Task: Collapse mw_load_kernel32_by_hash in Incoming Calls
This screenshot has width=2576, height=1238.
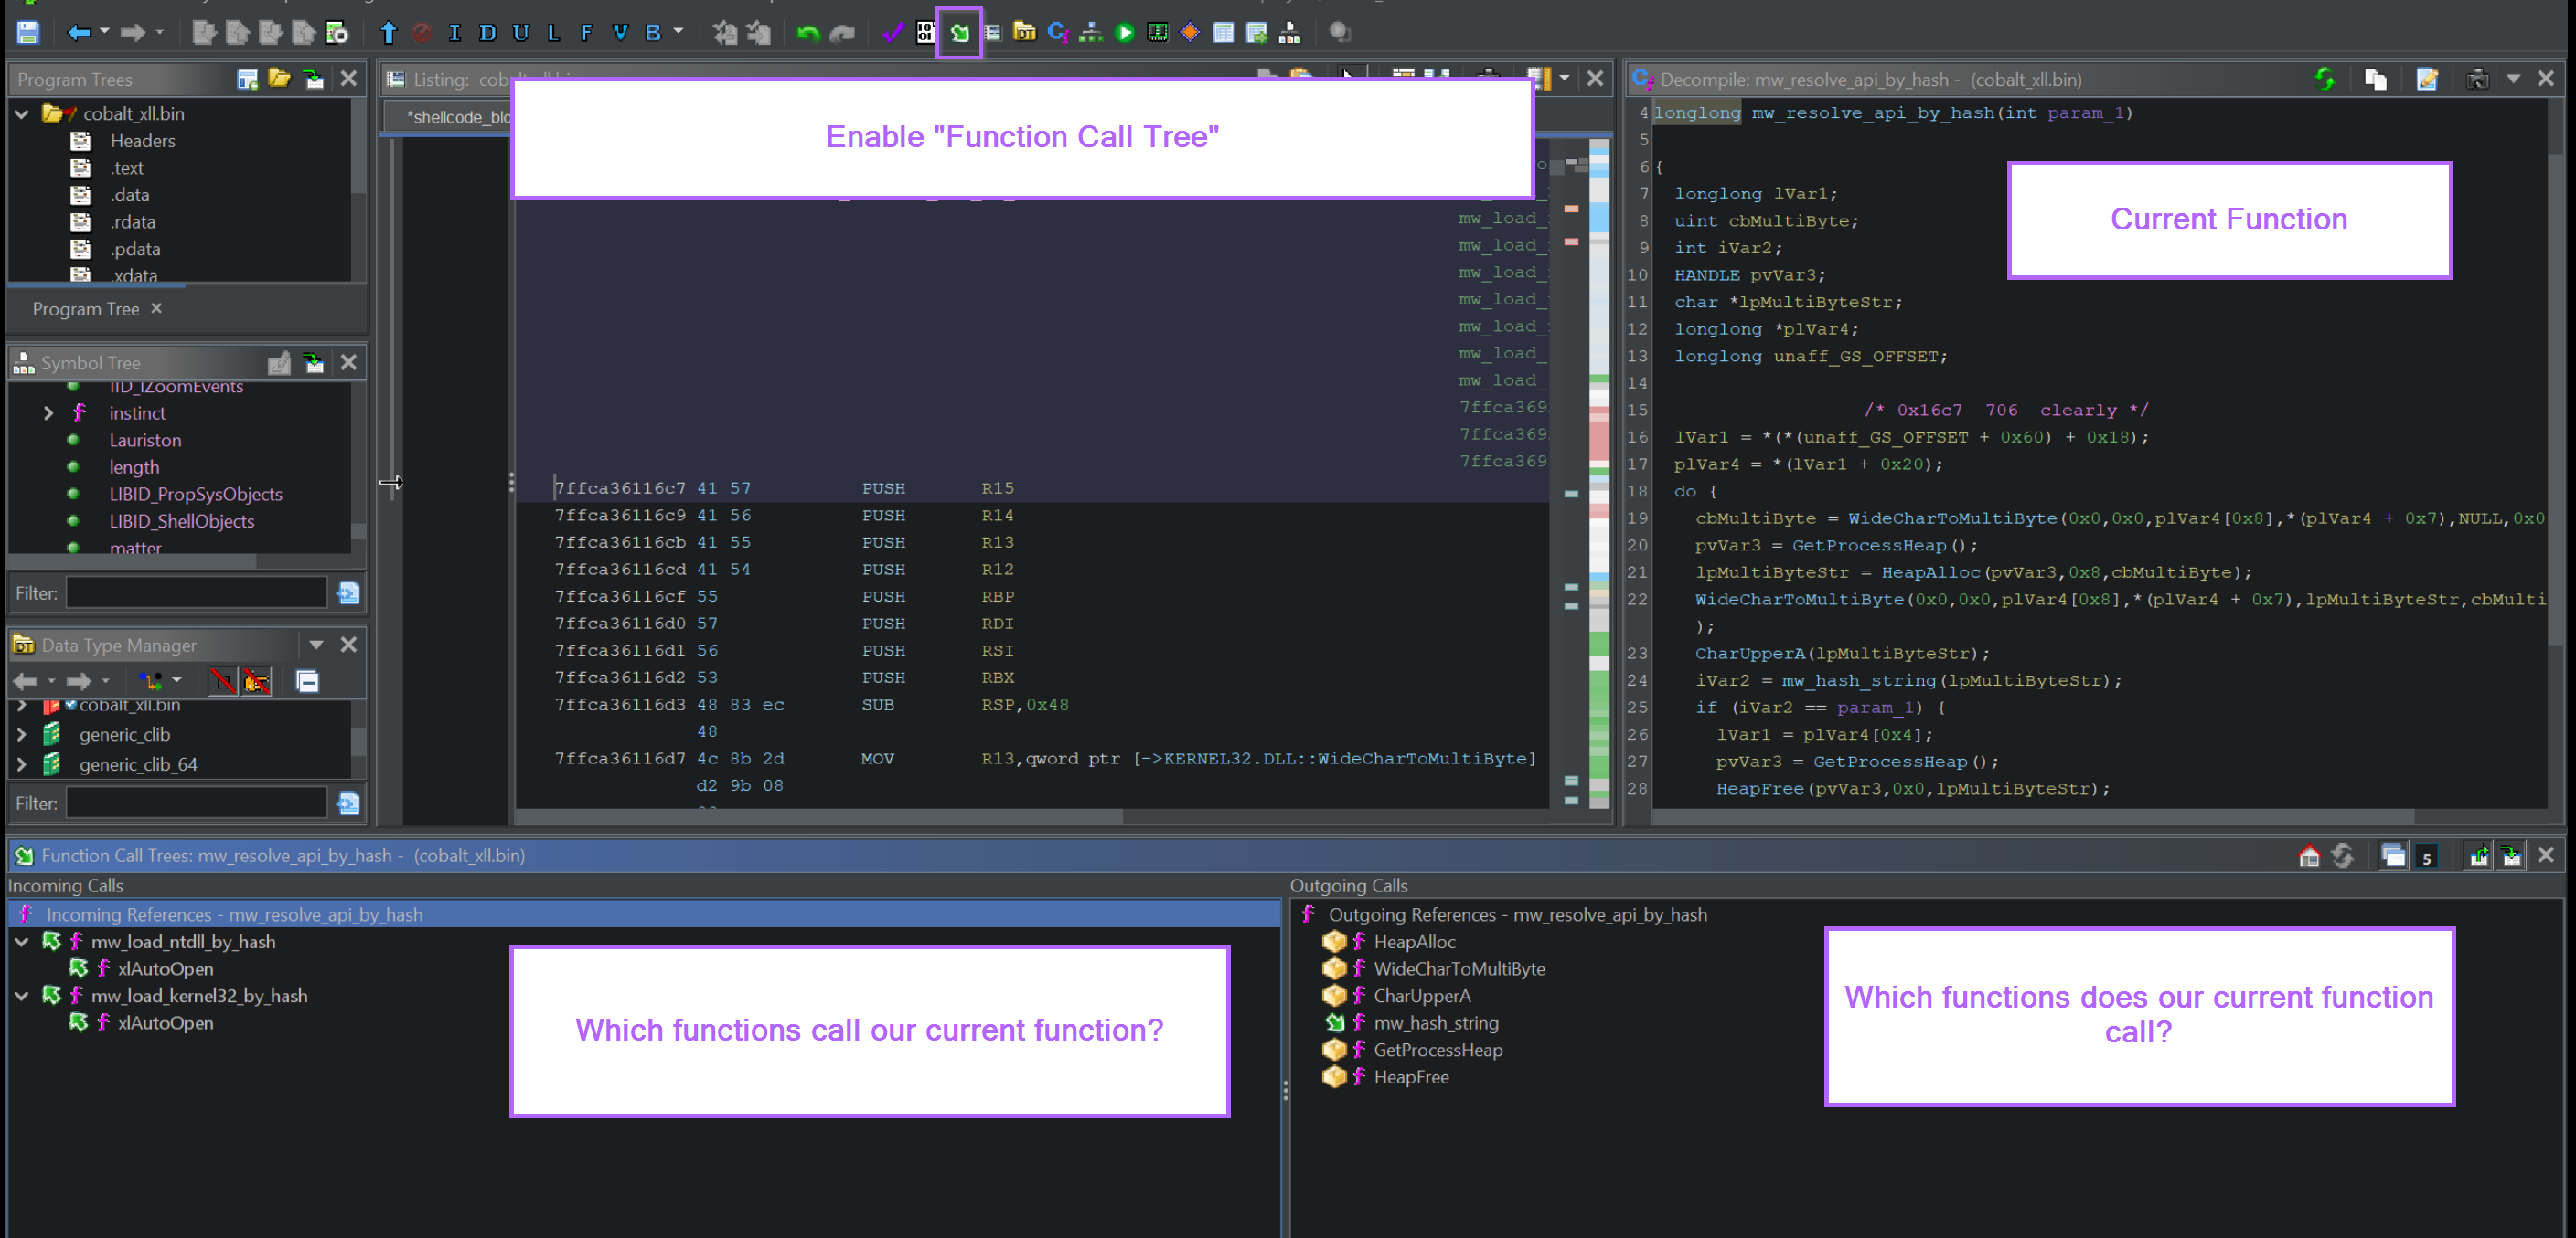Action: (21, 995)
